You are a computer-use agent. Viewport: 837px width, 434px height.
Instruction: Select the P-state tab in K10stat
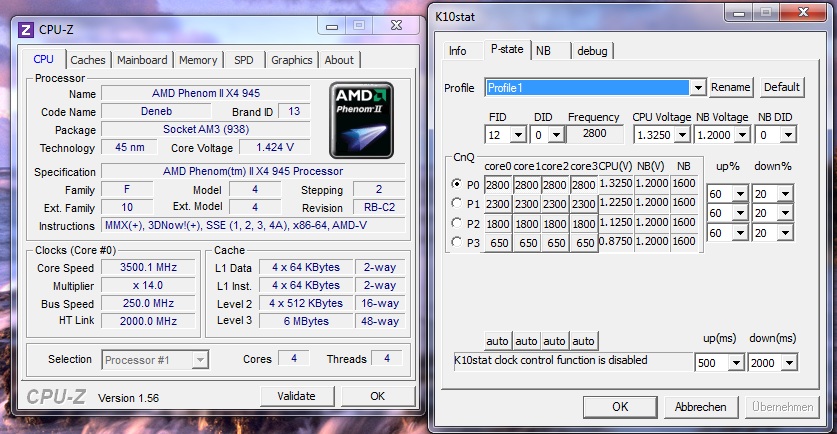[507, 49]
